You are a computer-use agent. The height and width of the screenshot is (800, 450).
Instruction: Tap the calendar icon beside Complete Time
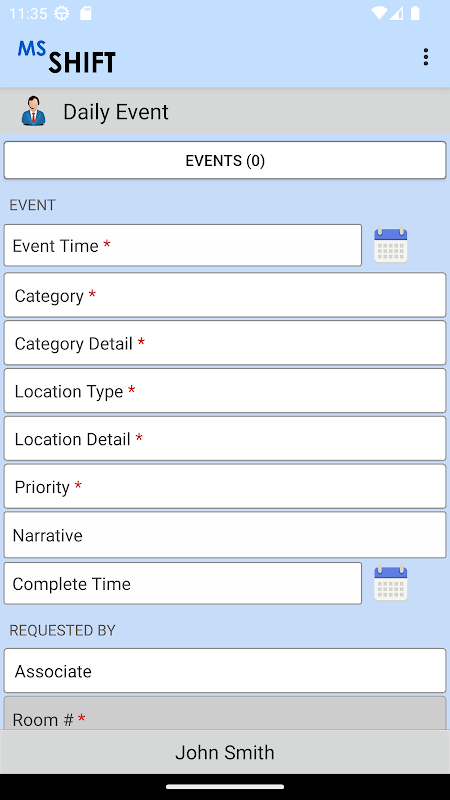pos(390,583)
